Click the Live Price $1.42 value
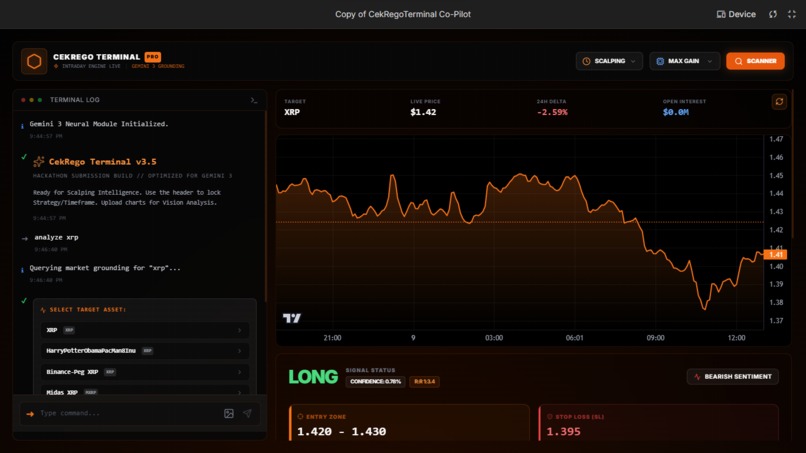This screenshot has width=806, height=453. point(423,112)
